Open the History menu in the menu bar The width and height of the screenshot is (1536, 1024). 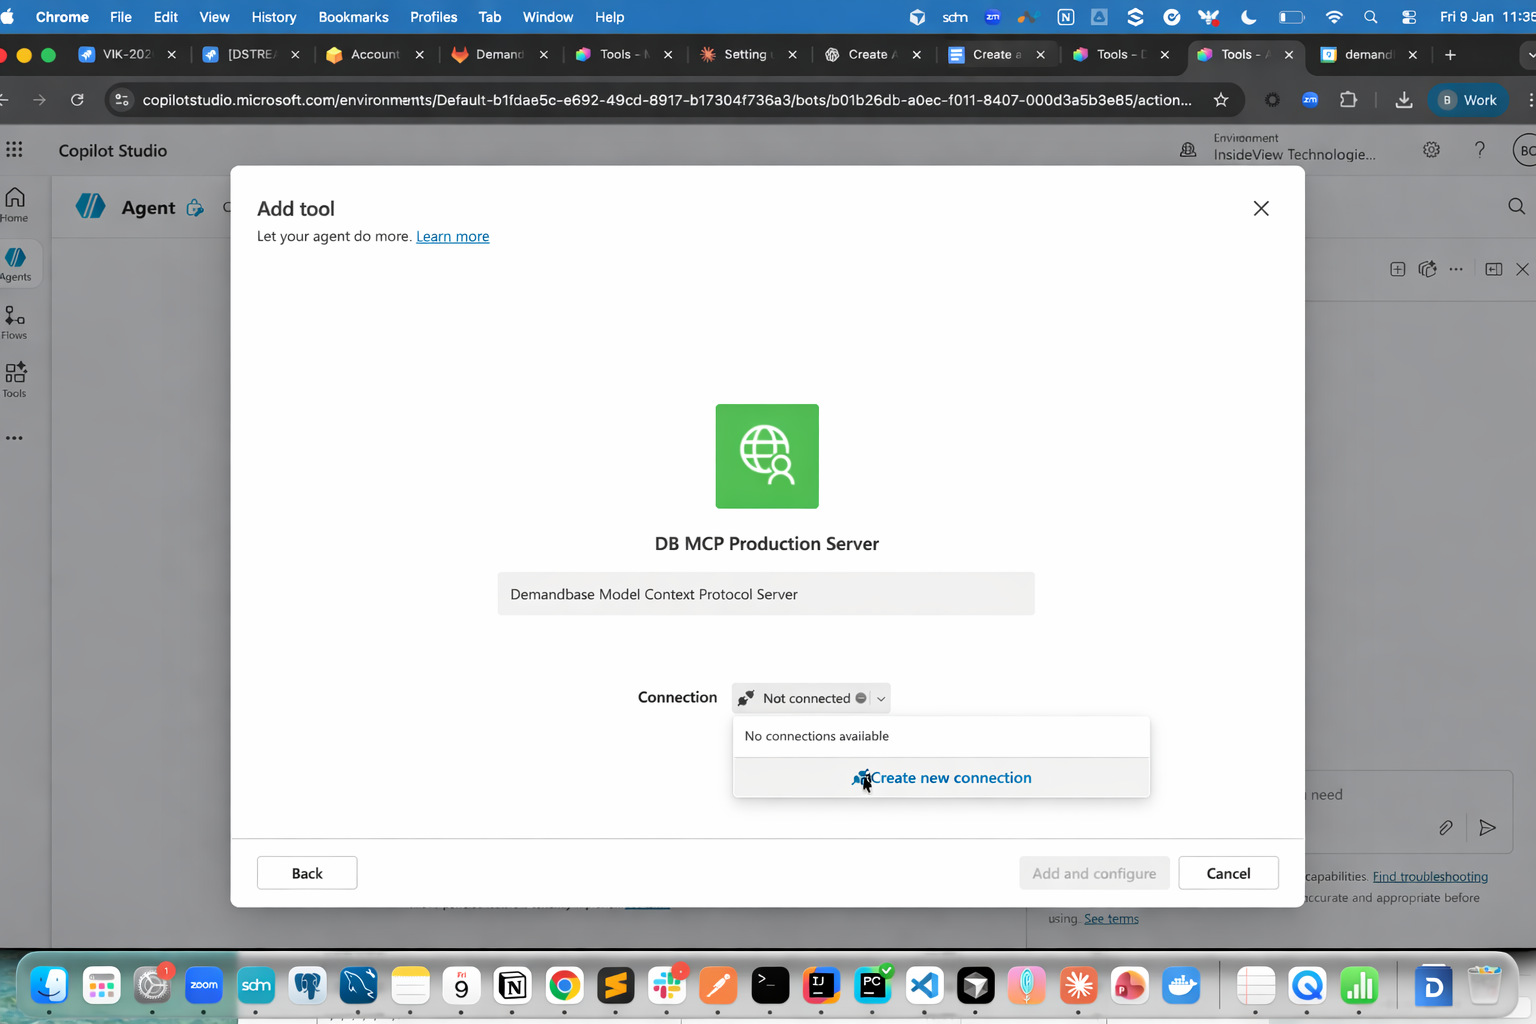point(274,17)
